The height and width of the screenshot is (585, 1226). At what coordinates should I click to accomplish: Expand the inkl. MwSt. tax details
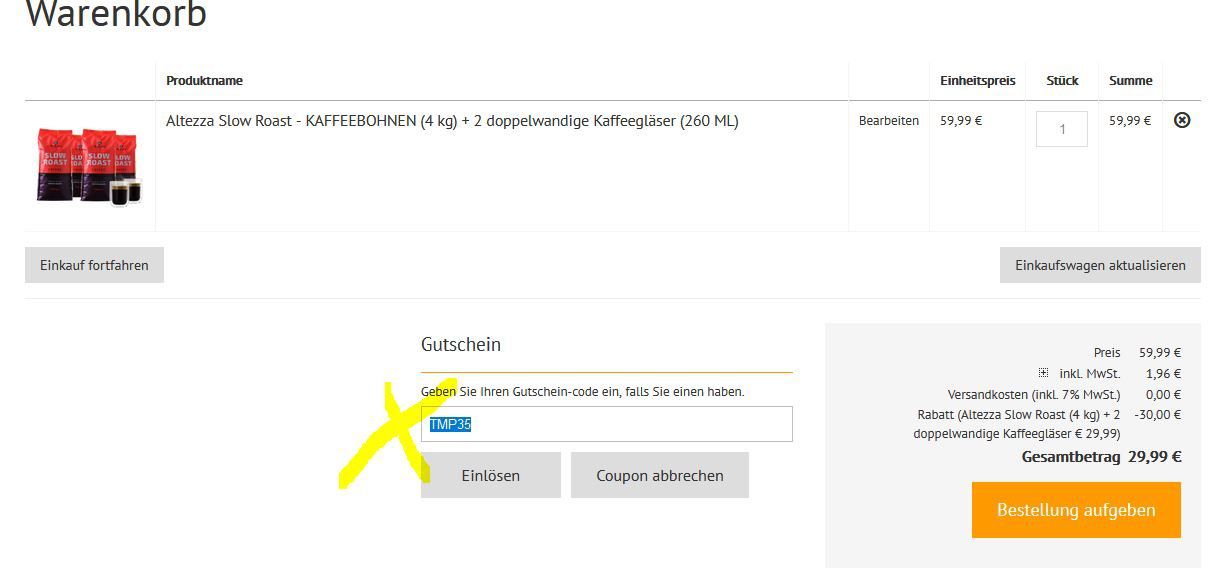coord(1043,373)
